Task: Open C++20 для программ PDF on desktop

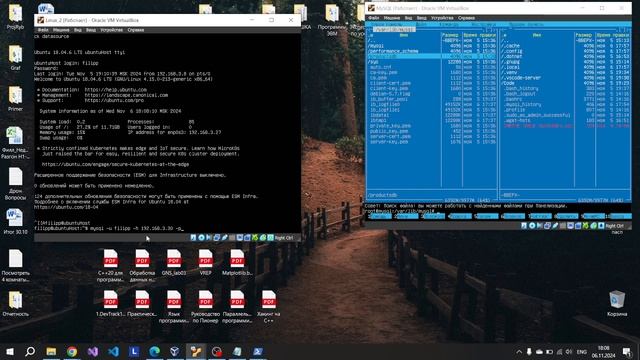Action: (x=110, y=265)
